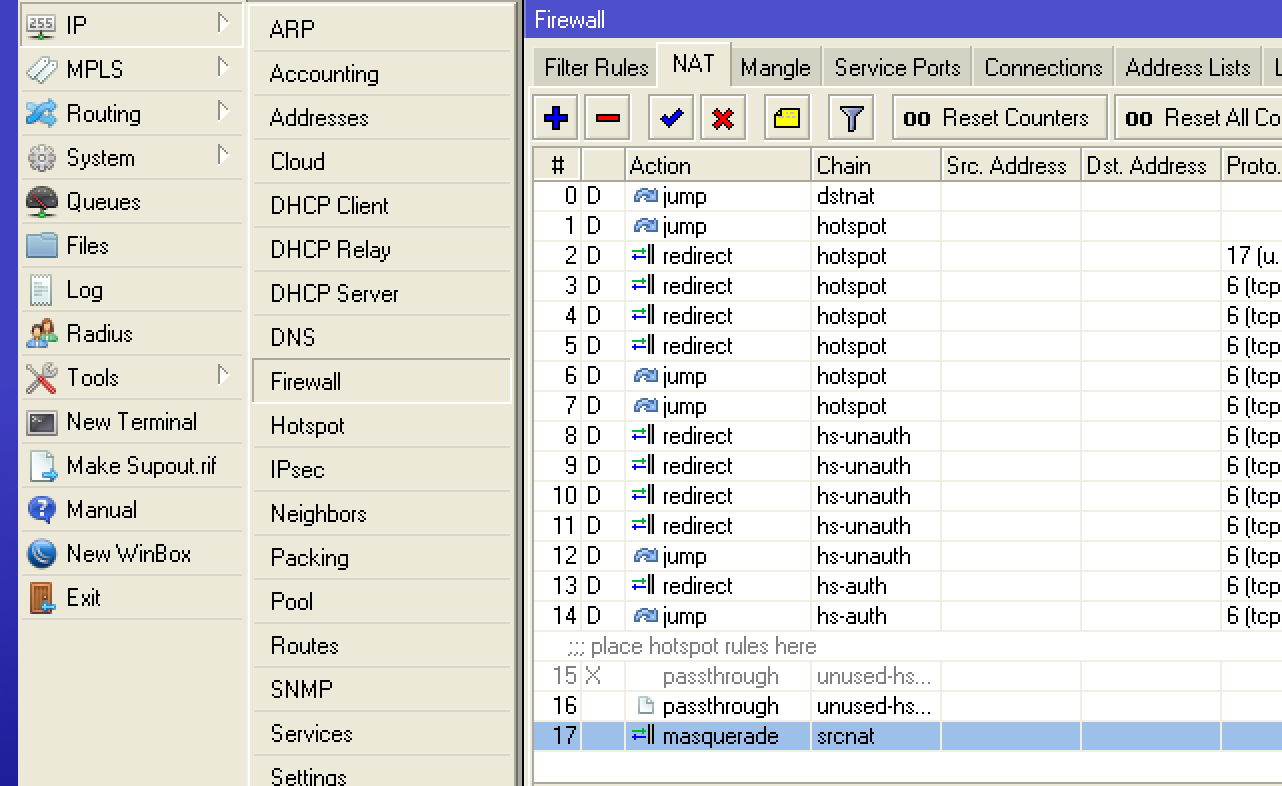This screenshot has width=1282, height=786.
Task: Click the System gear icon
Action: point(41,157)
